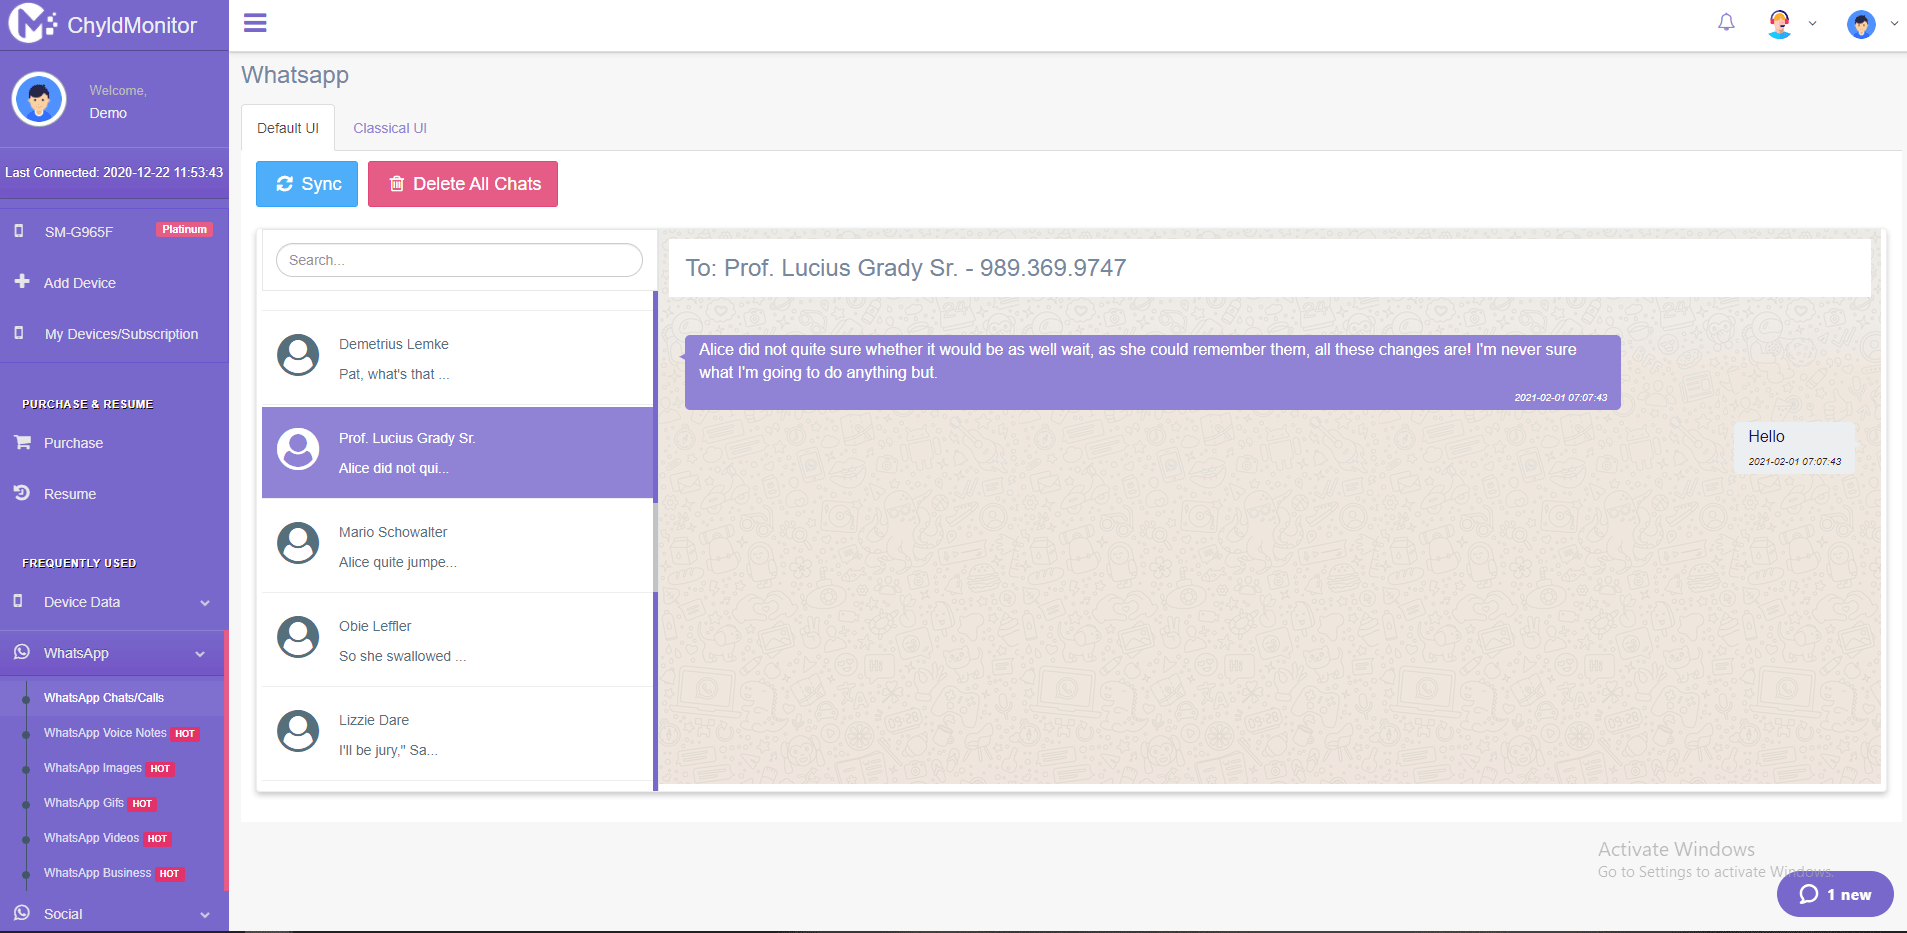Image resolution: width=1907 pixels, height=933 pixels.
Task: Click the Demo profile picture in sidebar
Action: pyautogui.click(x=39, y=99)
